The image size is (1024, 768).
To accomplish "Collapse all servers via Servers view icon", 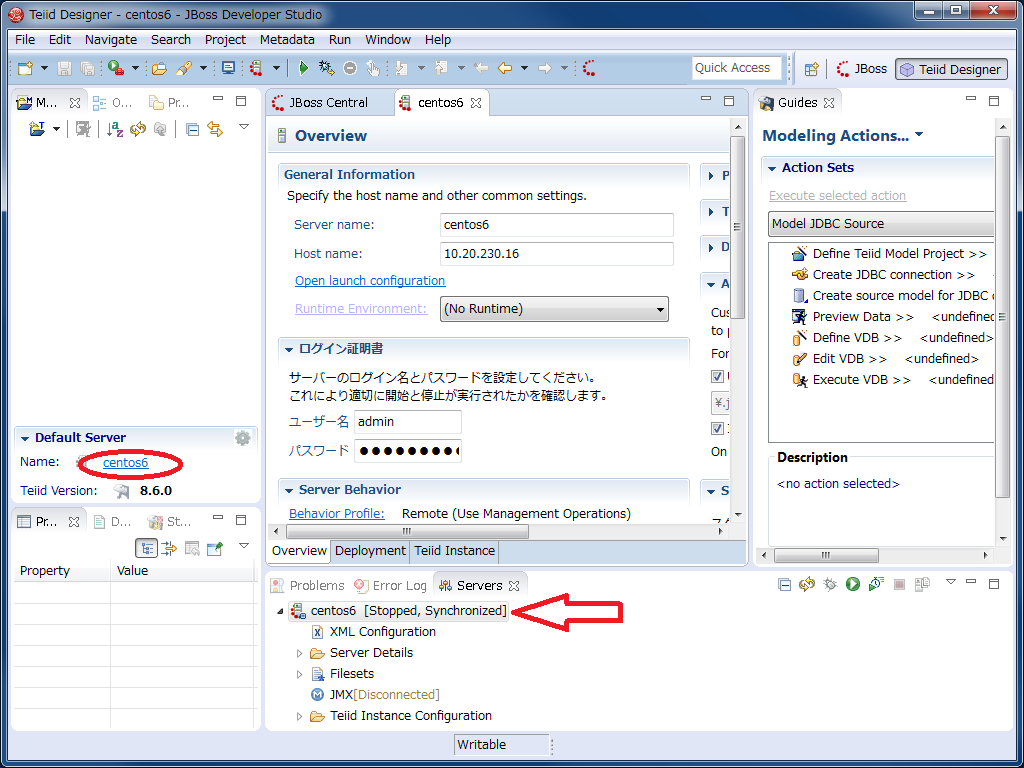I will tap(784, 584).
